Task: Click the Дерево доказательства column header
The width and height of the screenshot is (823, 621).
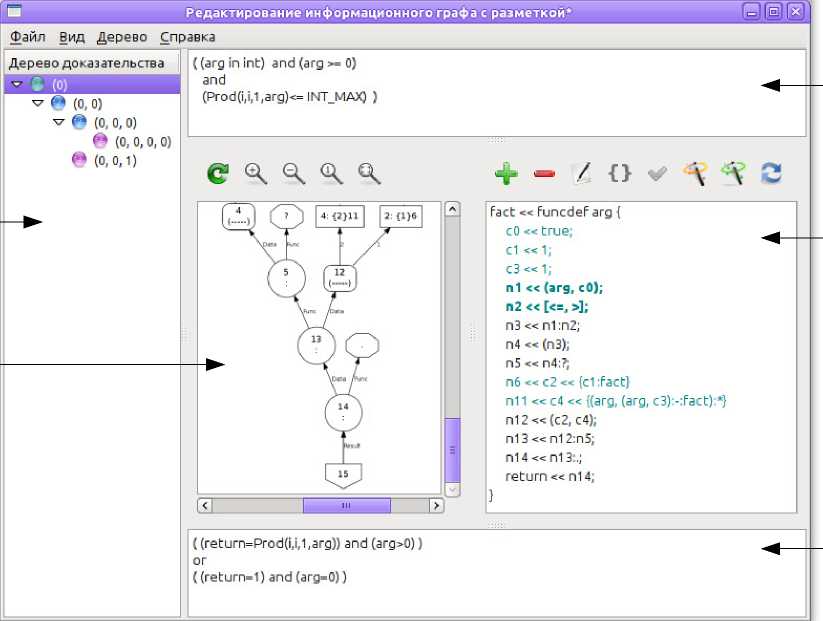Action: click(86, 63)
